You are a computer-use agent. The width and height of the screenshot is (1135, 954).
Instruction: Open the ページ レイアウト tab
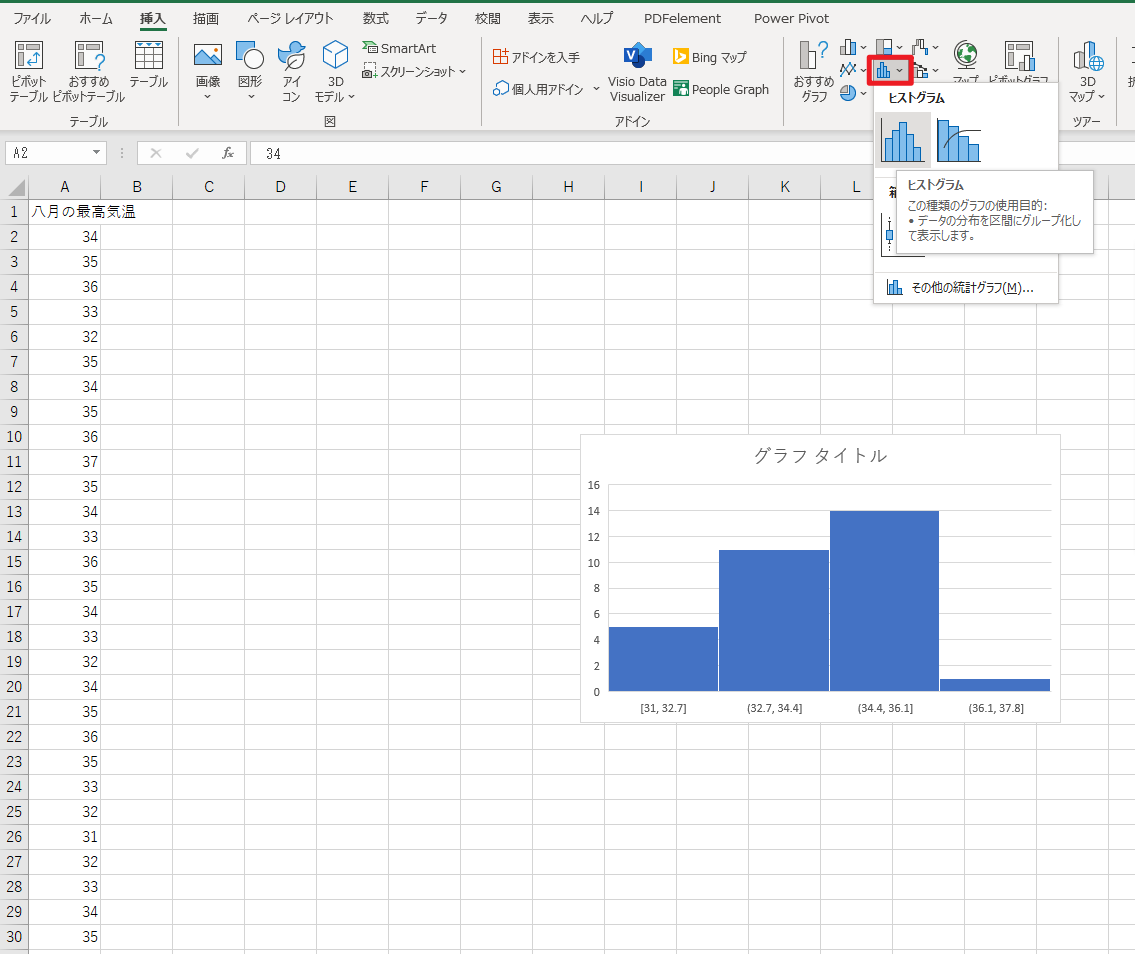tap(290, 18)
